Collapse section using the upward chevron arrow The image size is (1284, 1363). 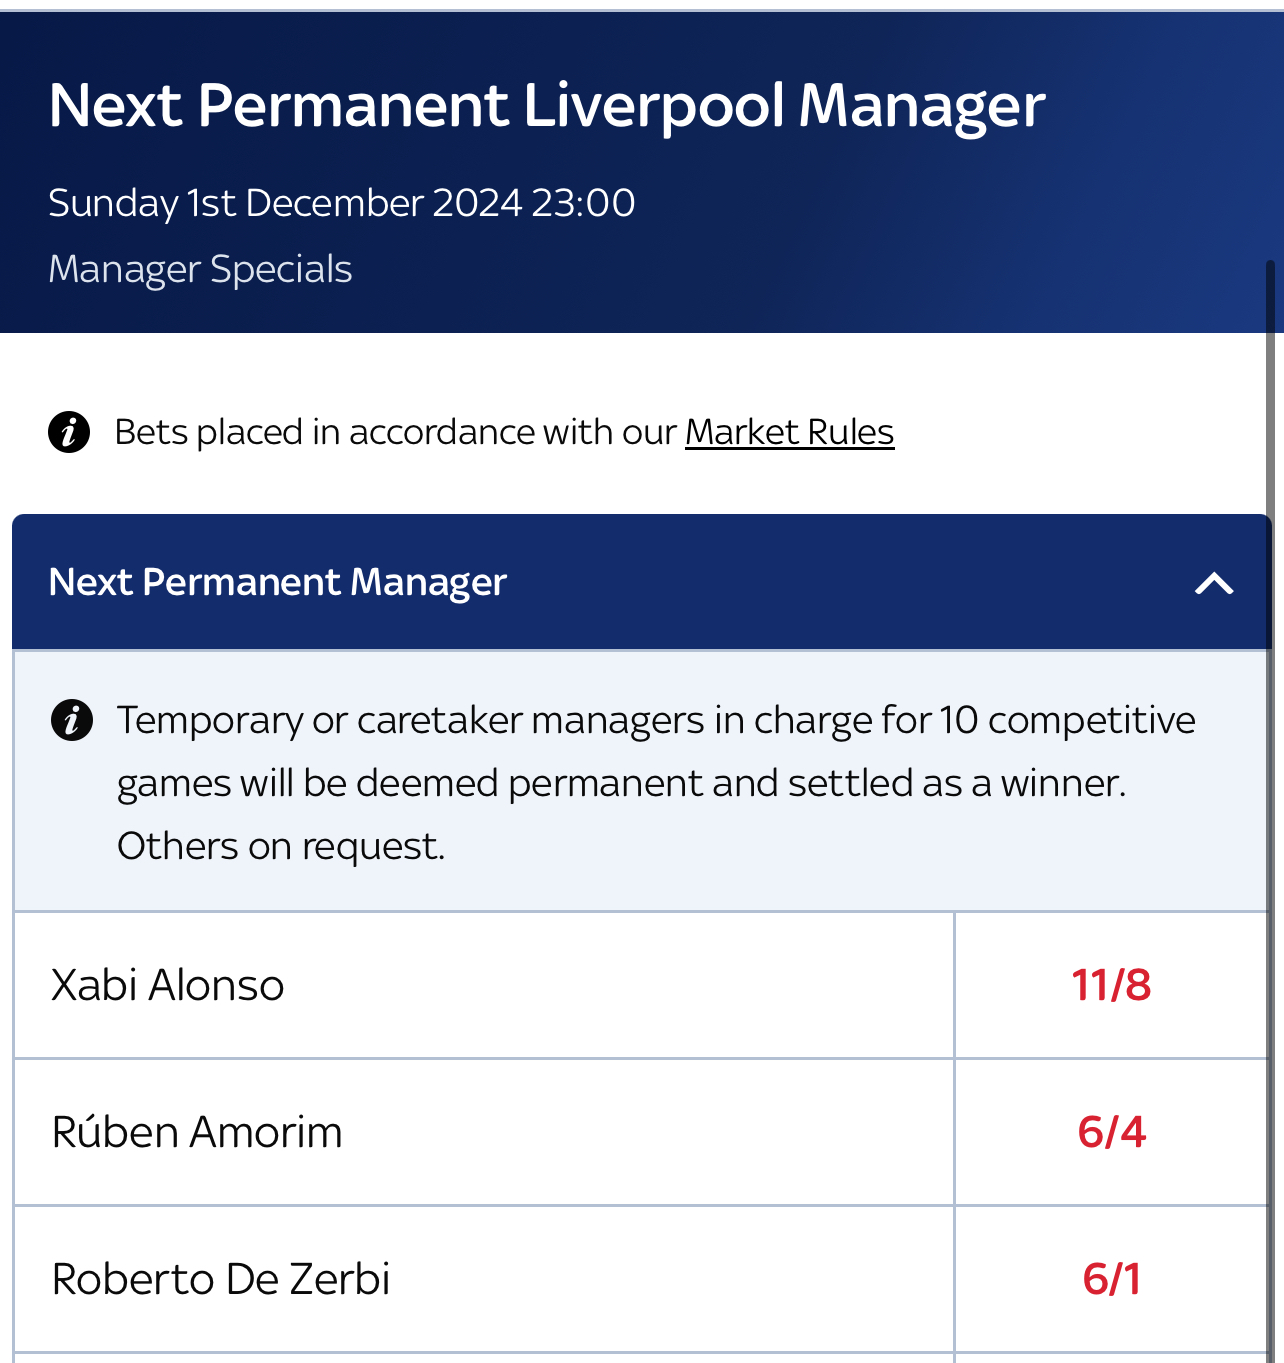click(1214, 583)
